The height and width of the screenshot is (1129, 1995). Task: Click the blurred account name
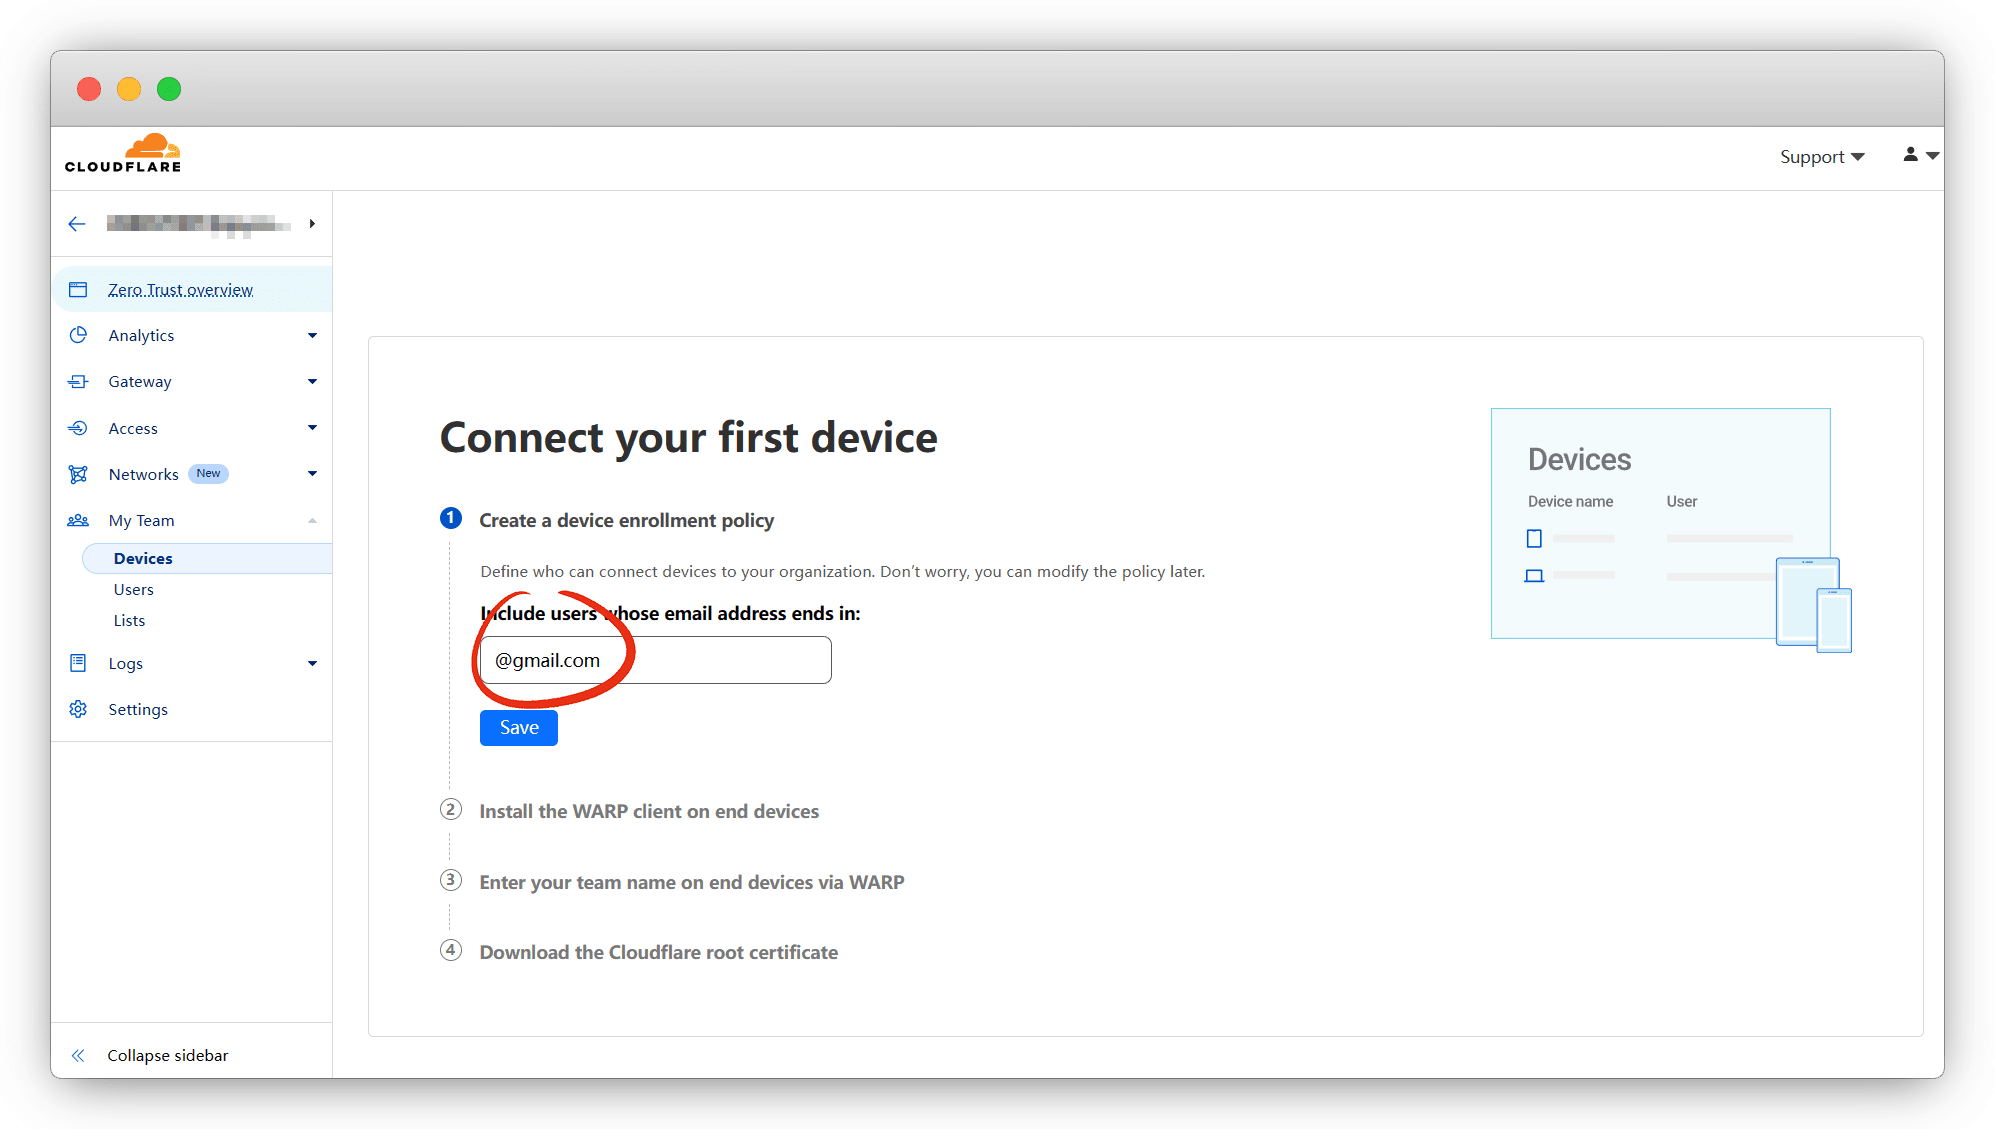(x=198, y=224)
